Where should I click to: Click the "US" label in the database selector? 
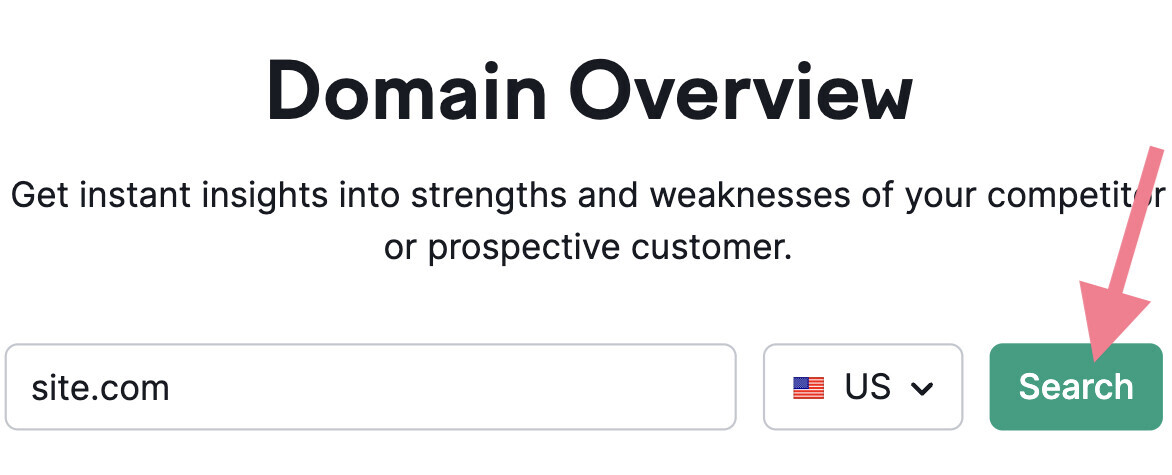point(867,387)
